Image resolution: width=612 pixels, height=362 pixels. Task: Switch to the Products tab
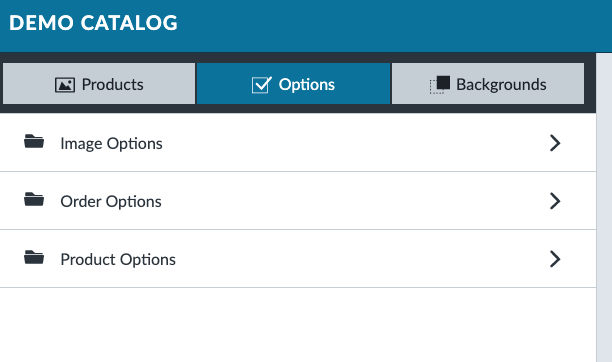pos(99,84)
